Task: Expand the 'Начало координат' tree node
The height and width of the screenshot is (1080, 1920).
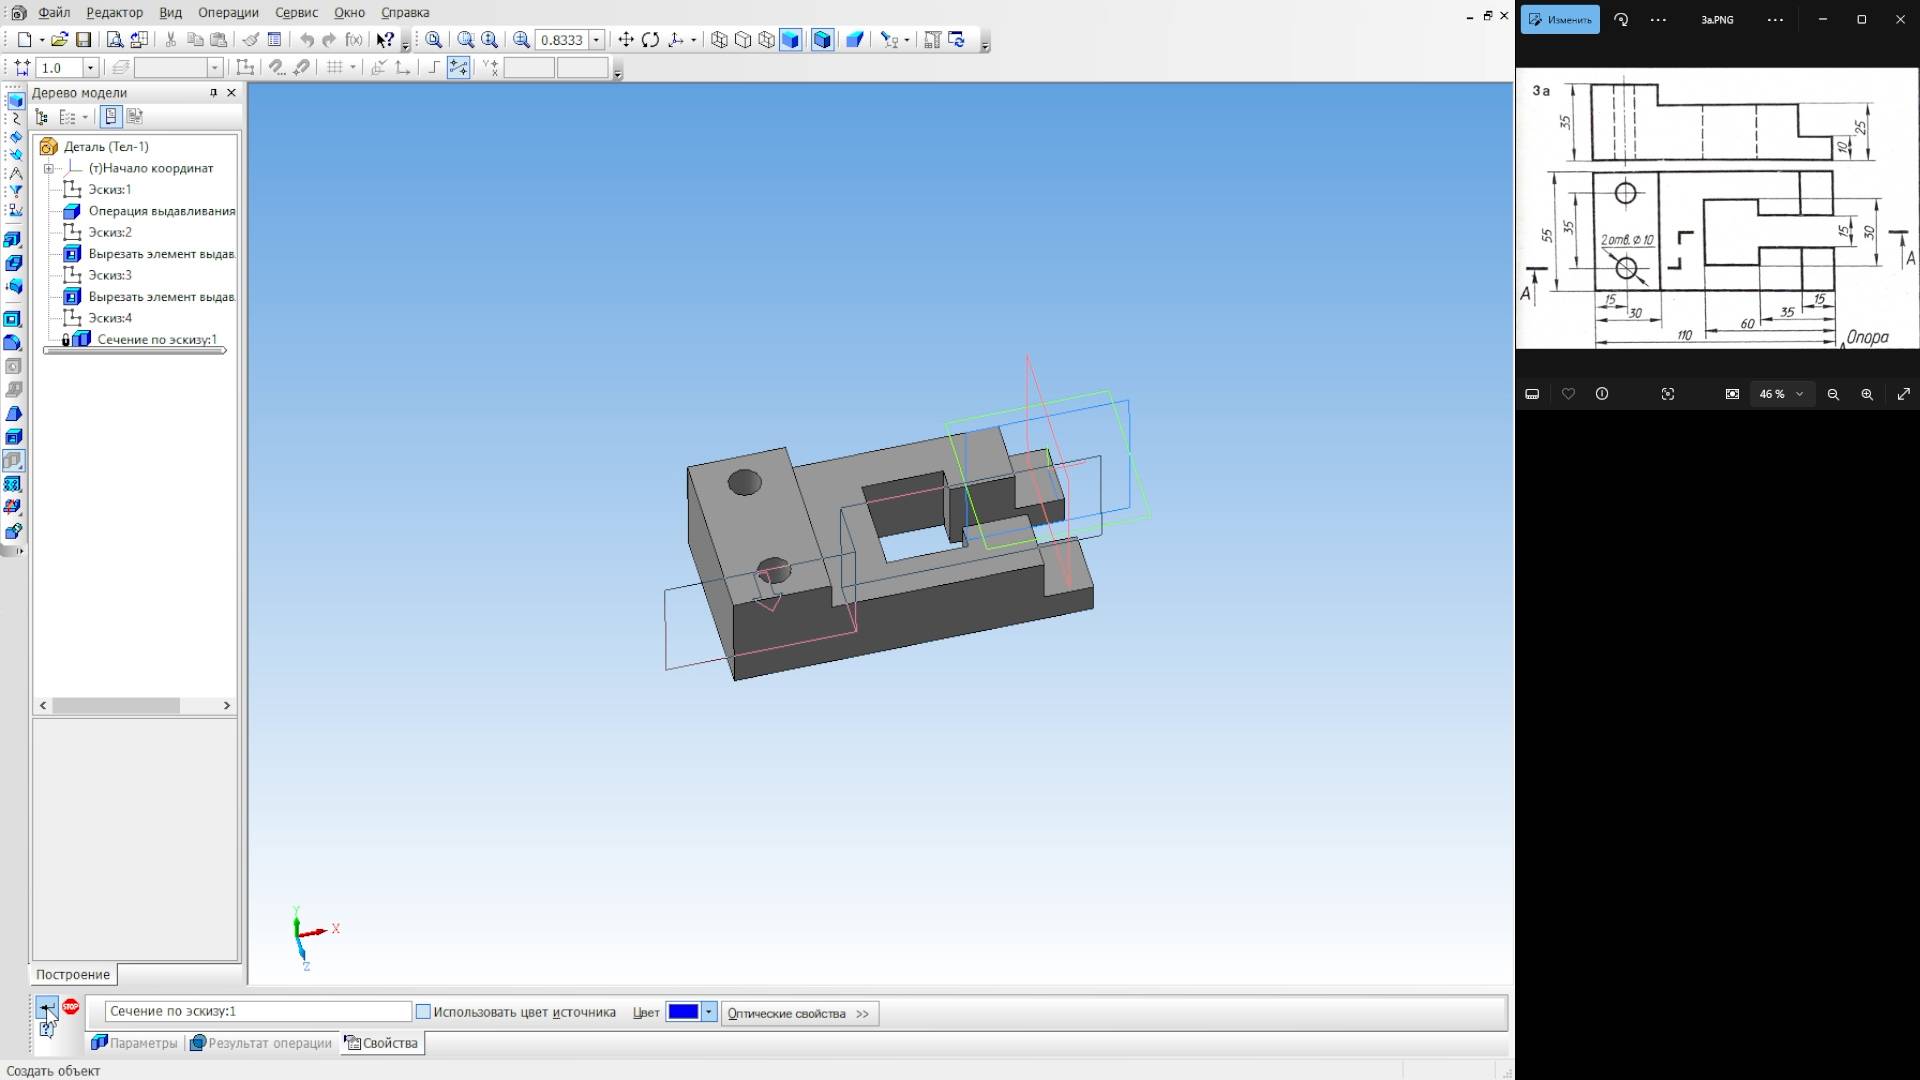Action: (48, 168)
